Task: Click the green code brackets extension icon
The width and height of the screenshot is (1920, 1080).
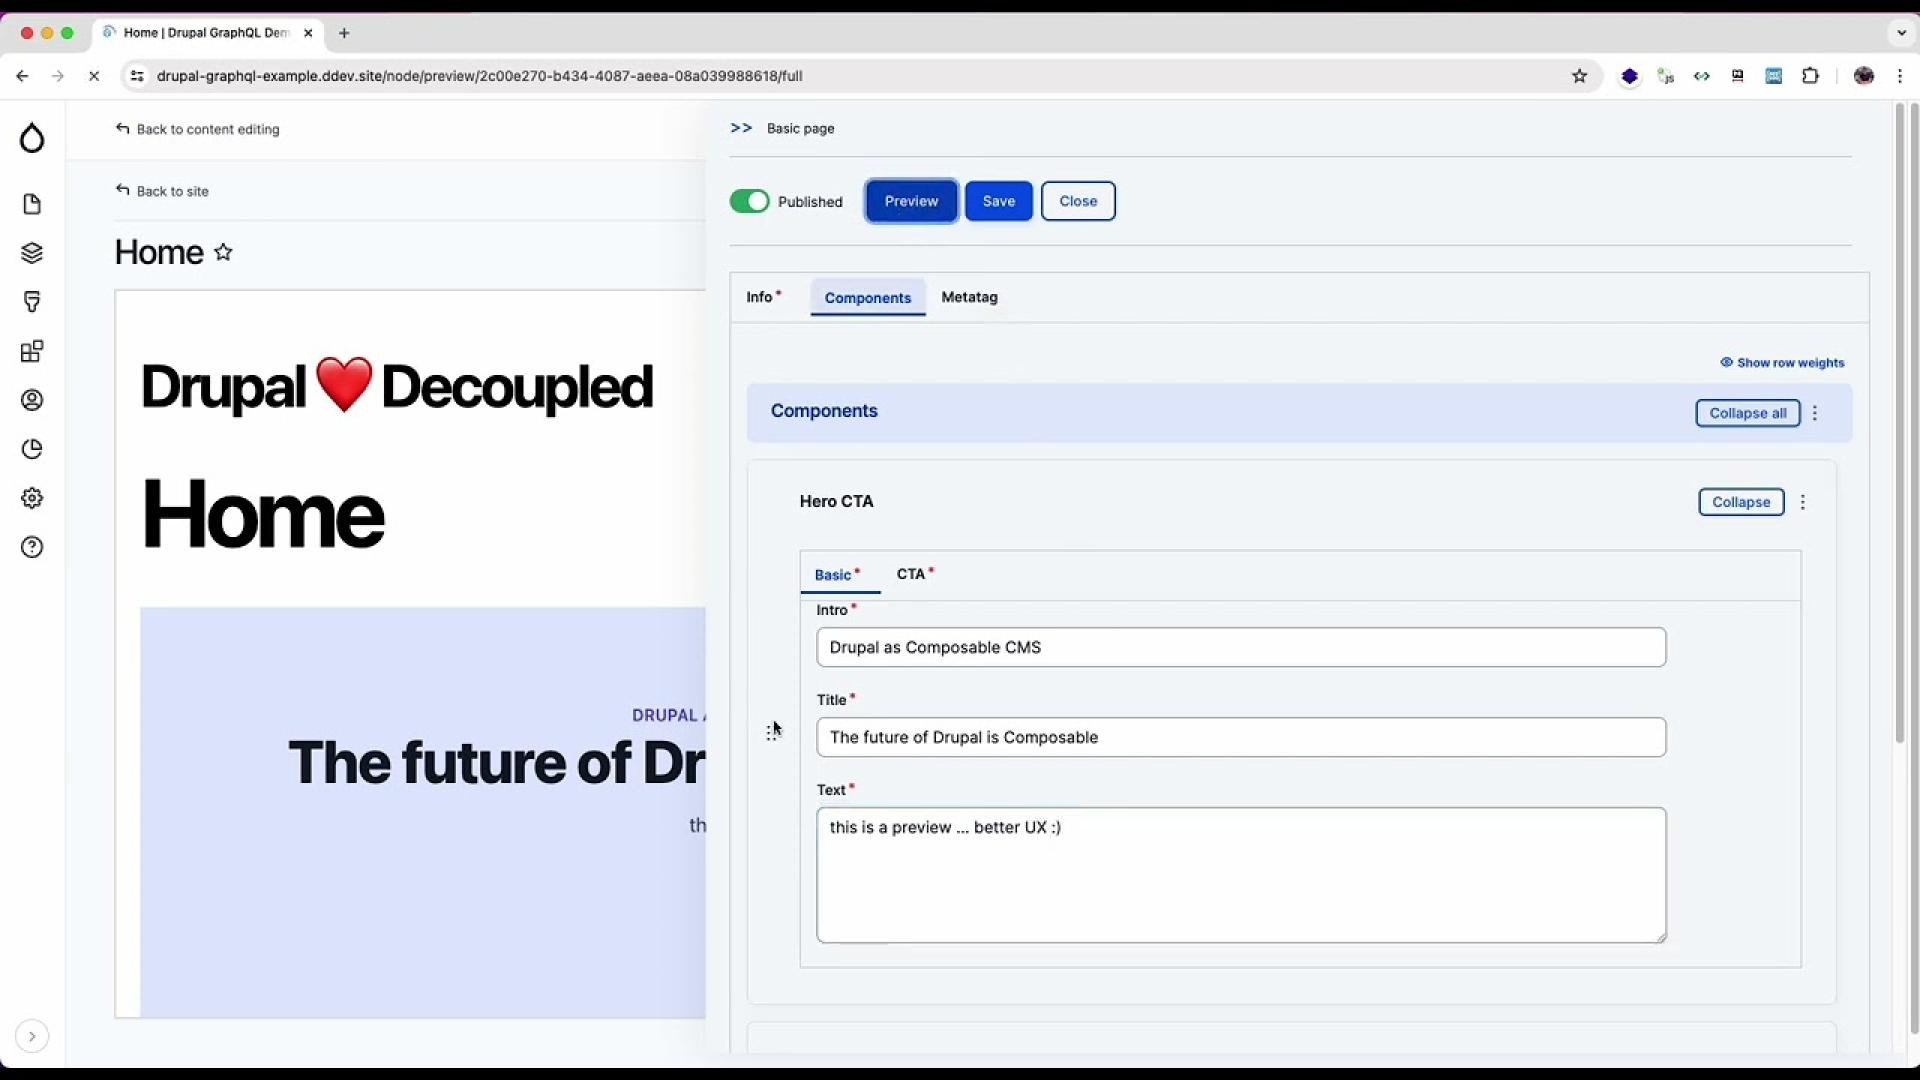Action: coord(1701,76)
